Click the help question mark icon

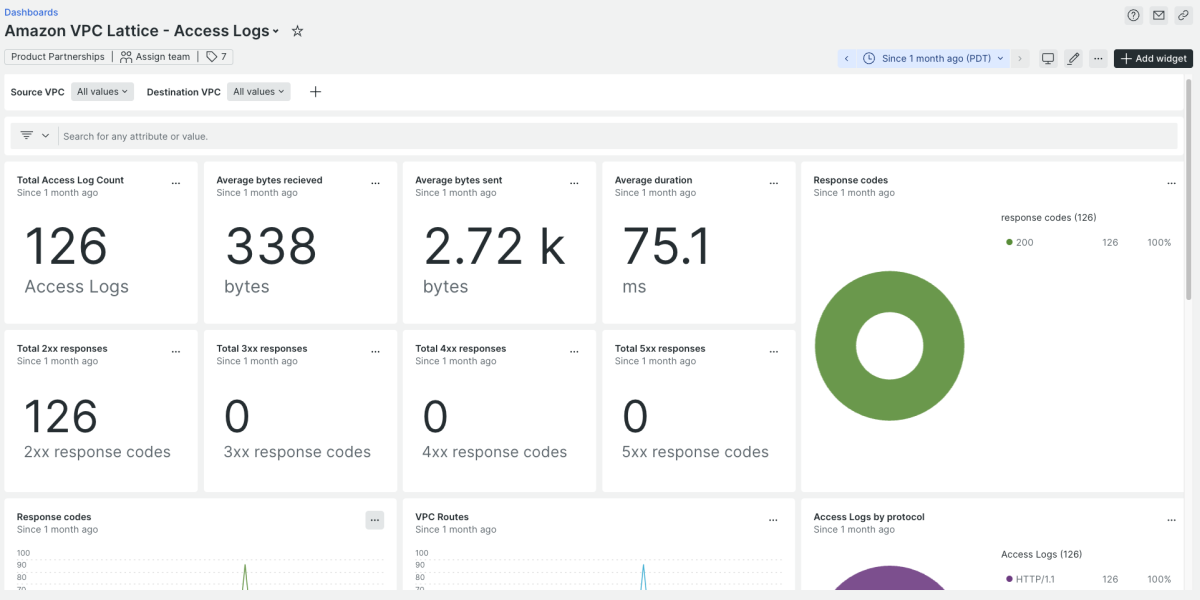click(1133, 15)
